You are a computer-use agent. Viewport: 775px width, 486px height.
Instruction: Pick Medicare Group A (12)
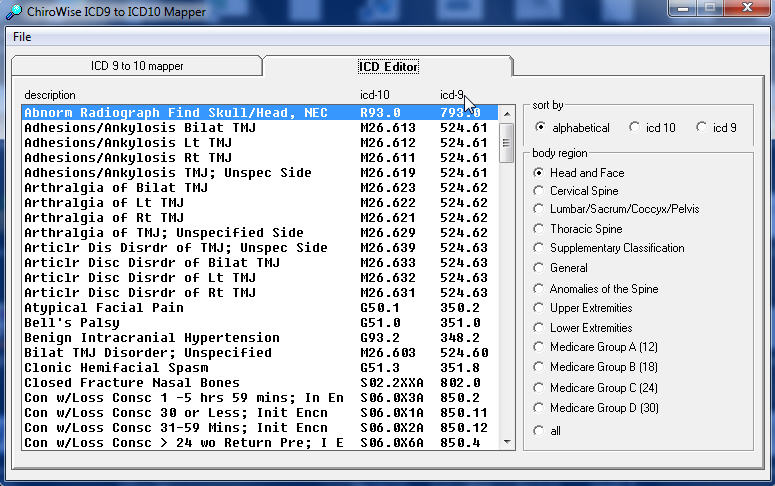click(596, 347)
